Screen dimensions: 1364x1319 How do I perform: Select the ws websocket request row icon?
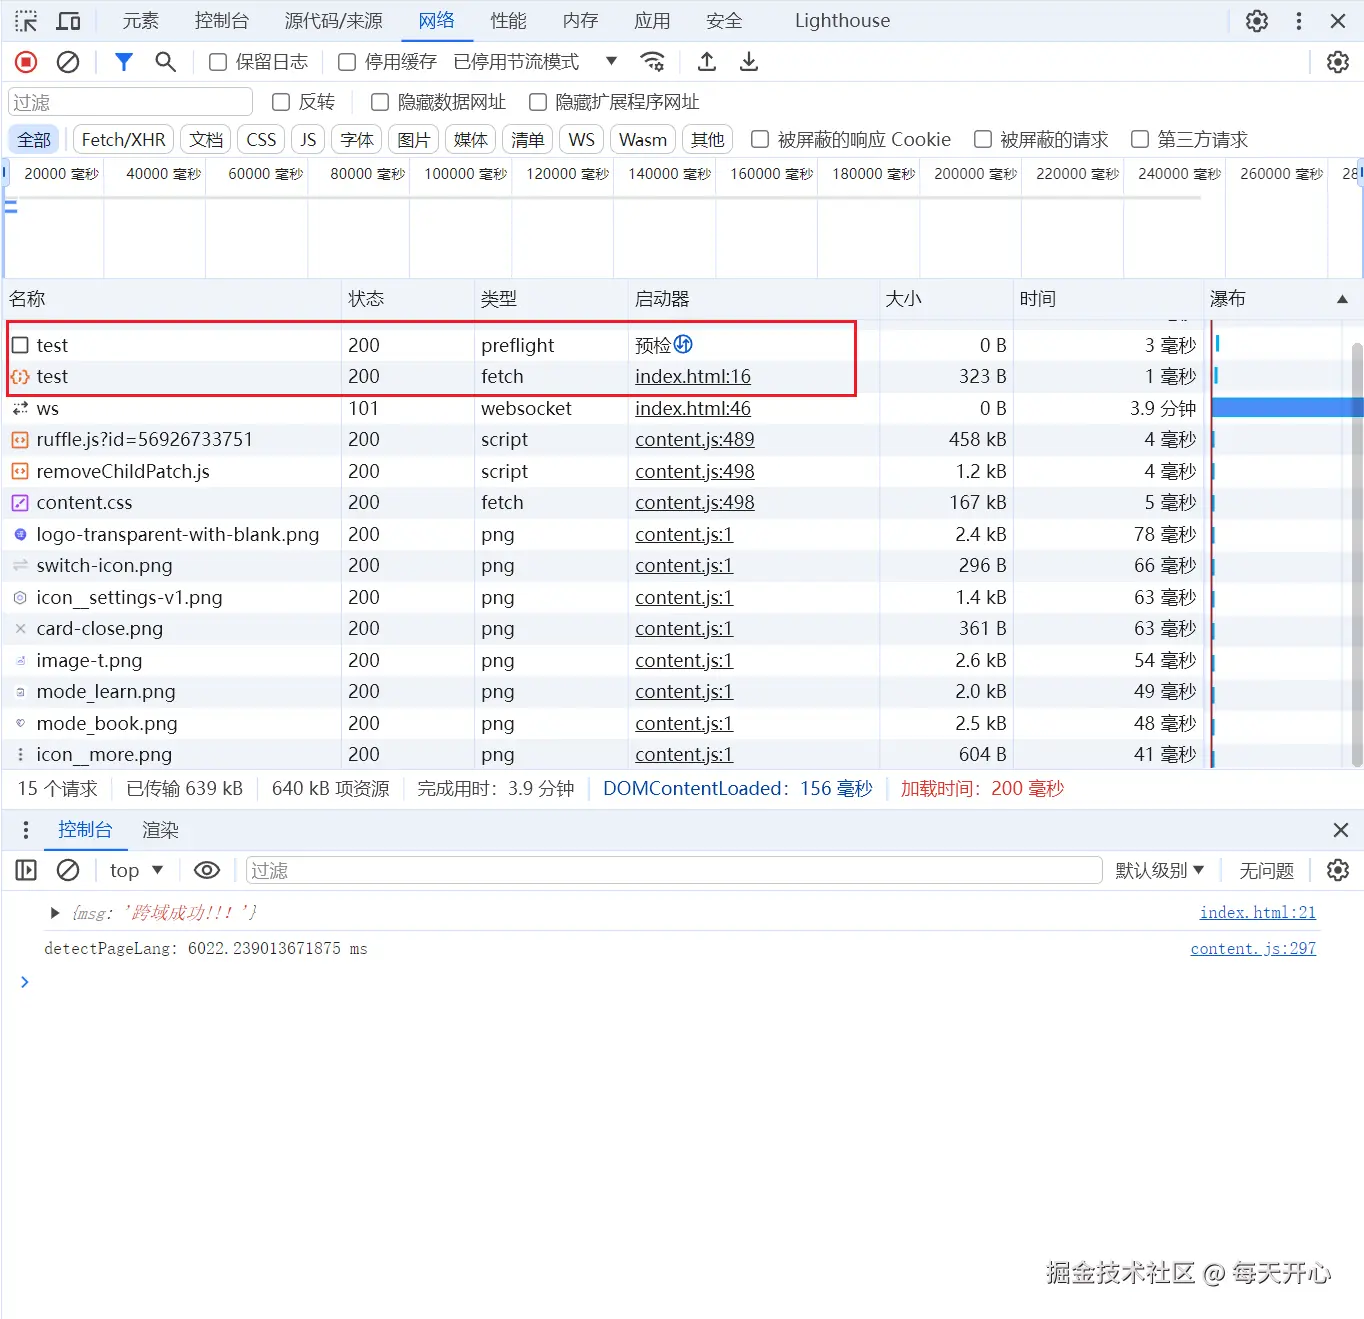[20, 408]
